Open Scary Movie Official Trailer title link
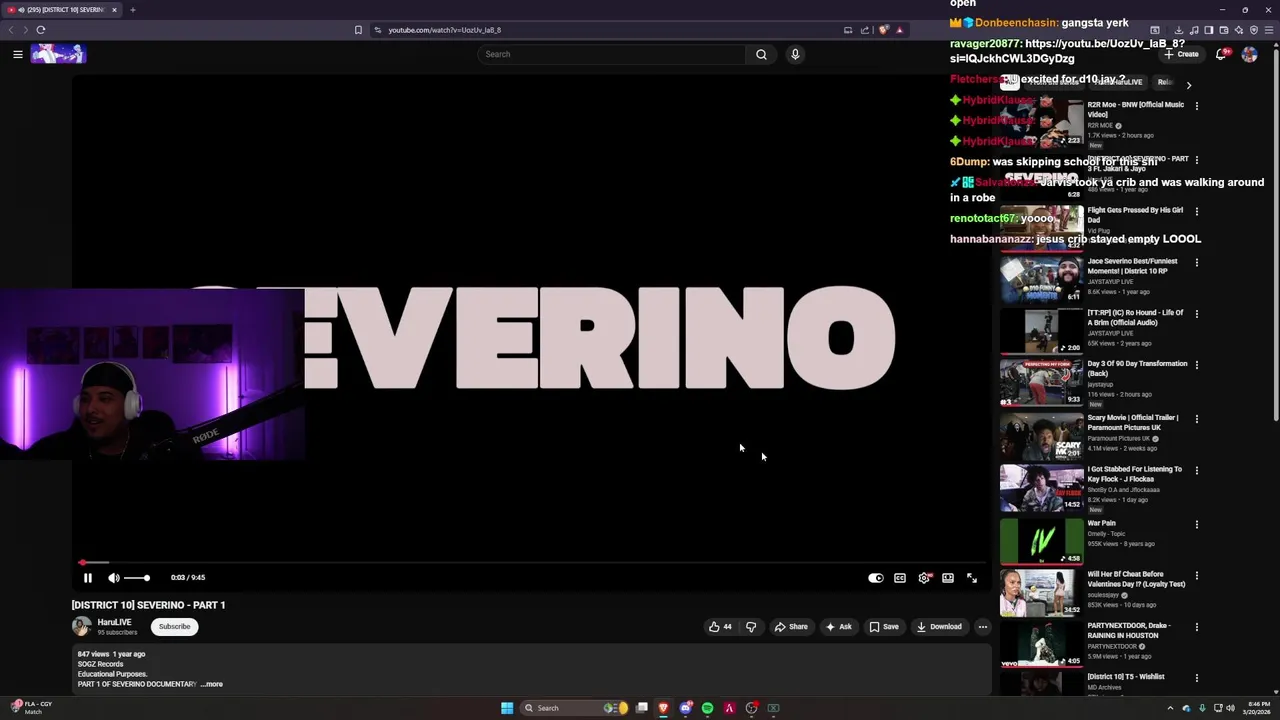1280x720 pixels. (1133, 423)
